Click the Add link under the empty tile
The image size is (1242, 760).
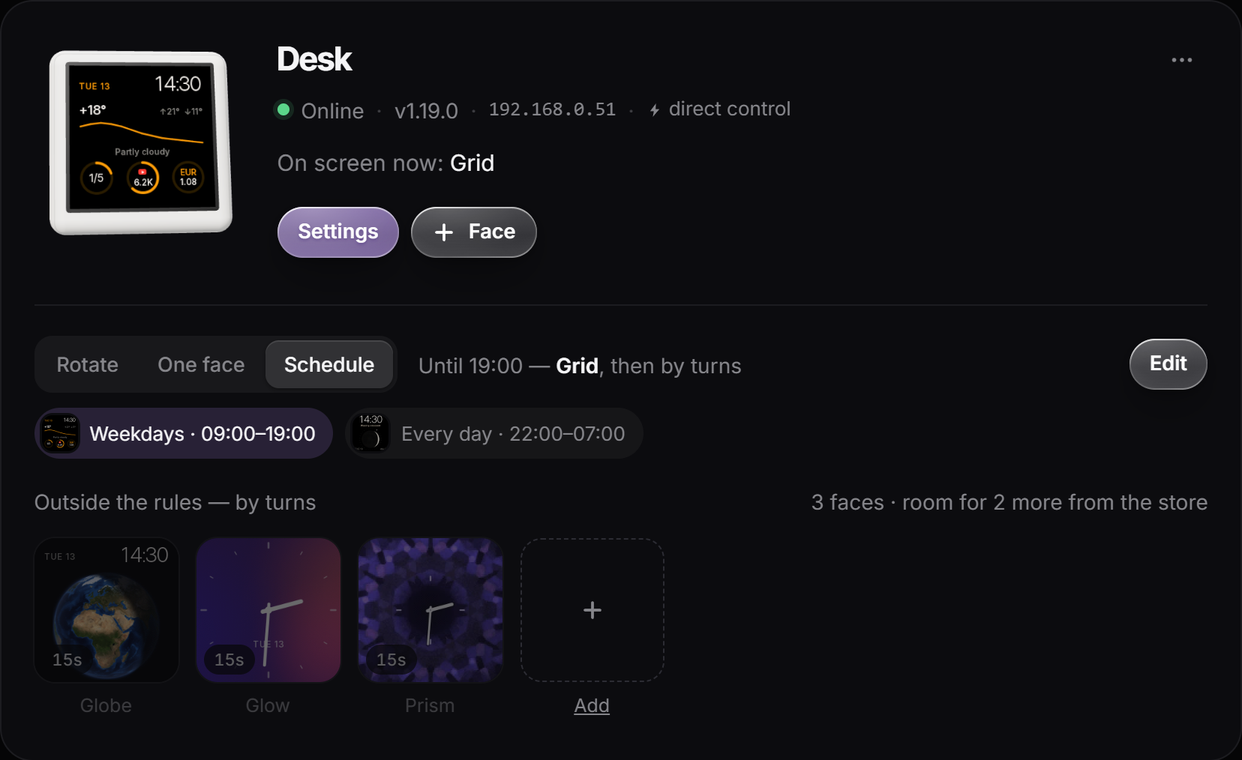pyautogui.click(x=592, y=705)
